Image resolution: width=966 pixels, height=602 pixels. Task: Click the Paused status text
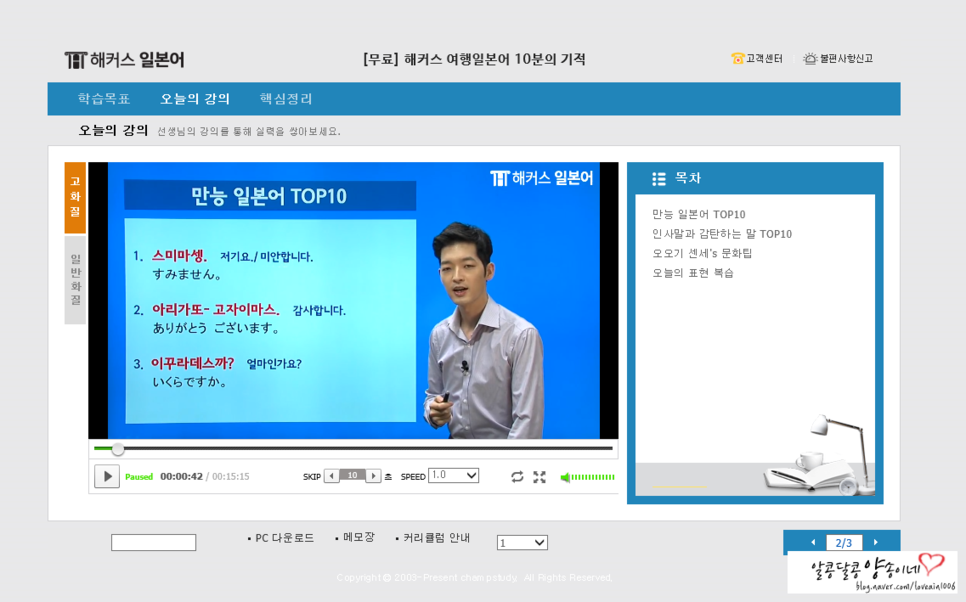pos(139,477)
